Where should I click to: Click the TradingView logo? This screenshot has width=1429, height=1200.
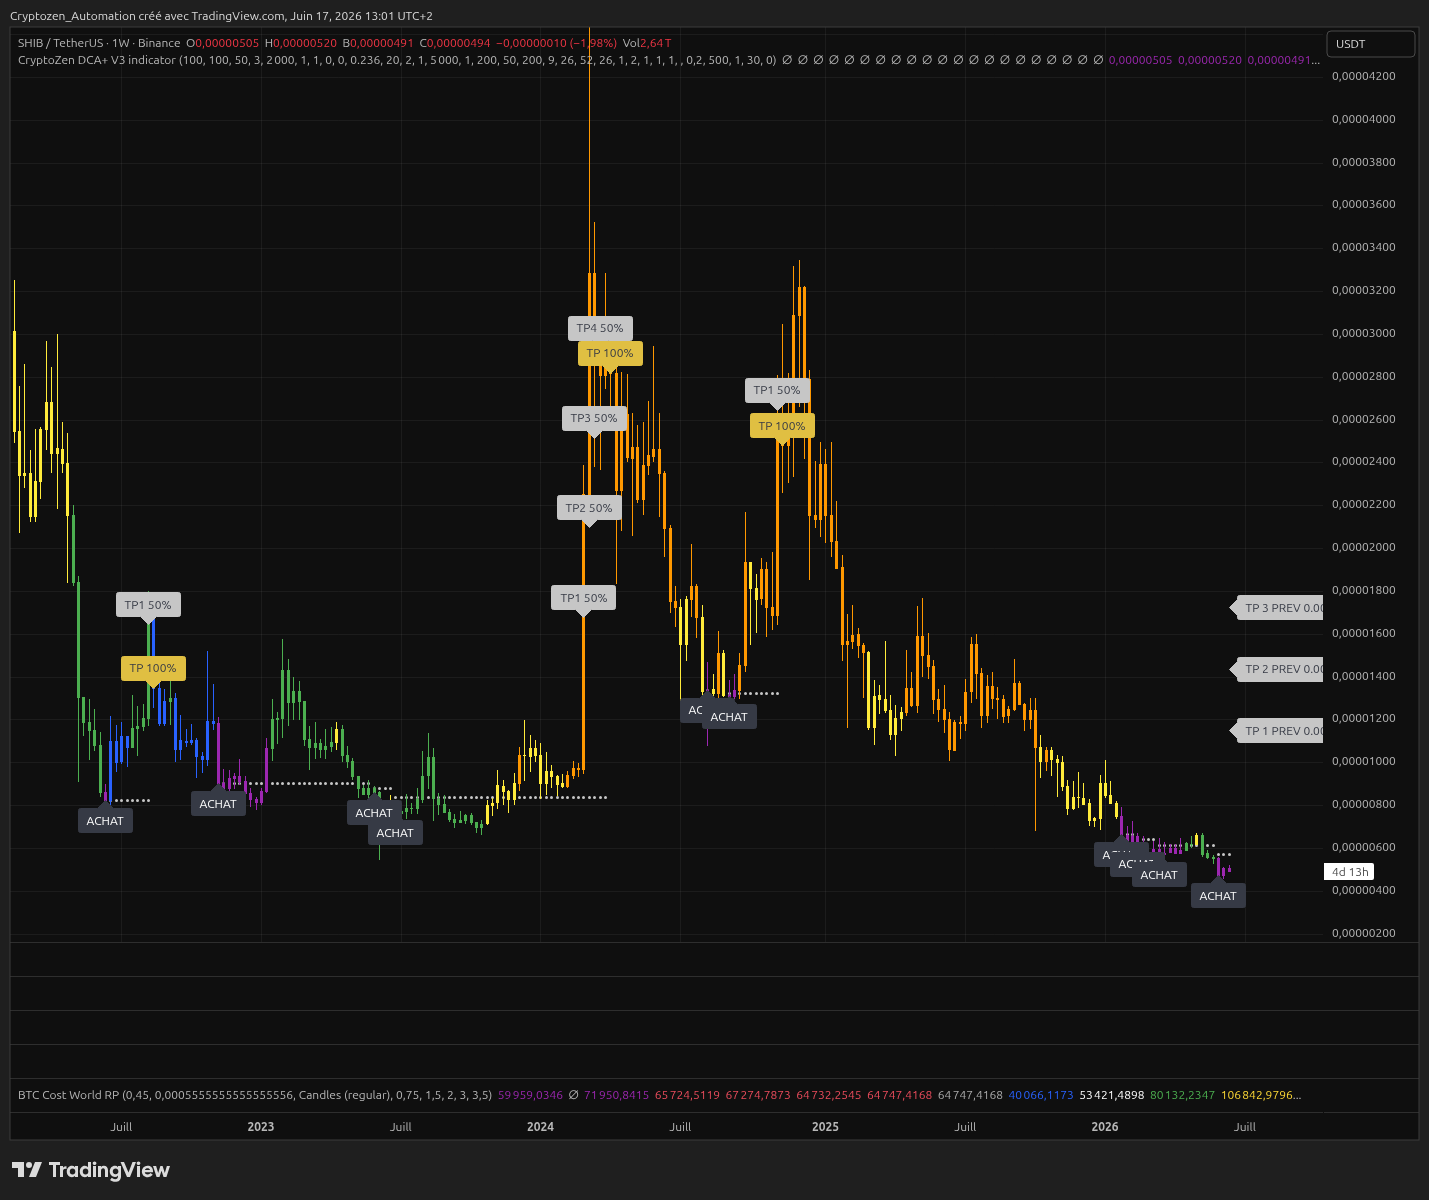pos(91,1170)
